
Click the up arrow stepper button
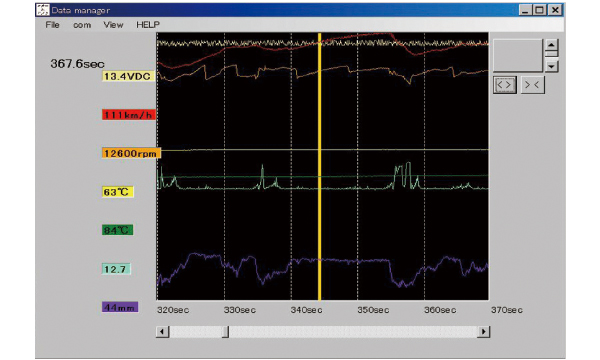(x=551, y=45)
